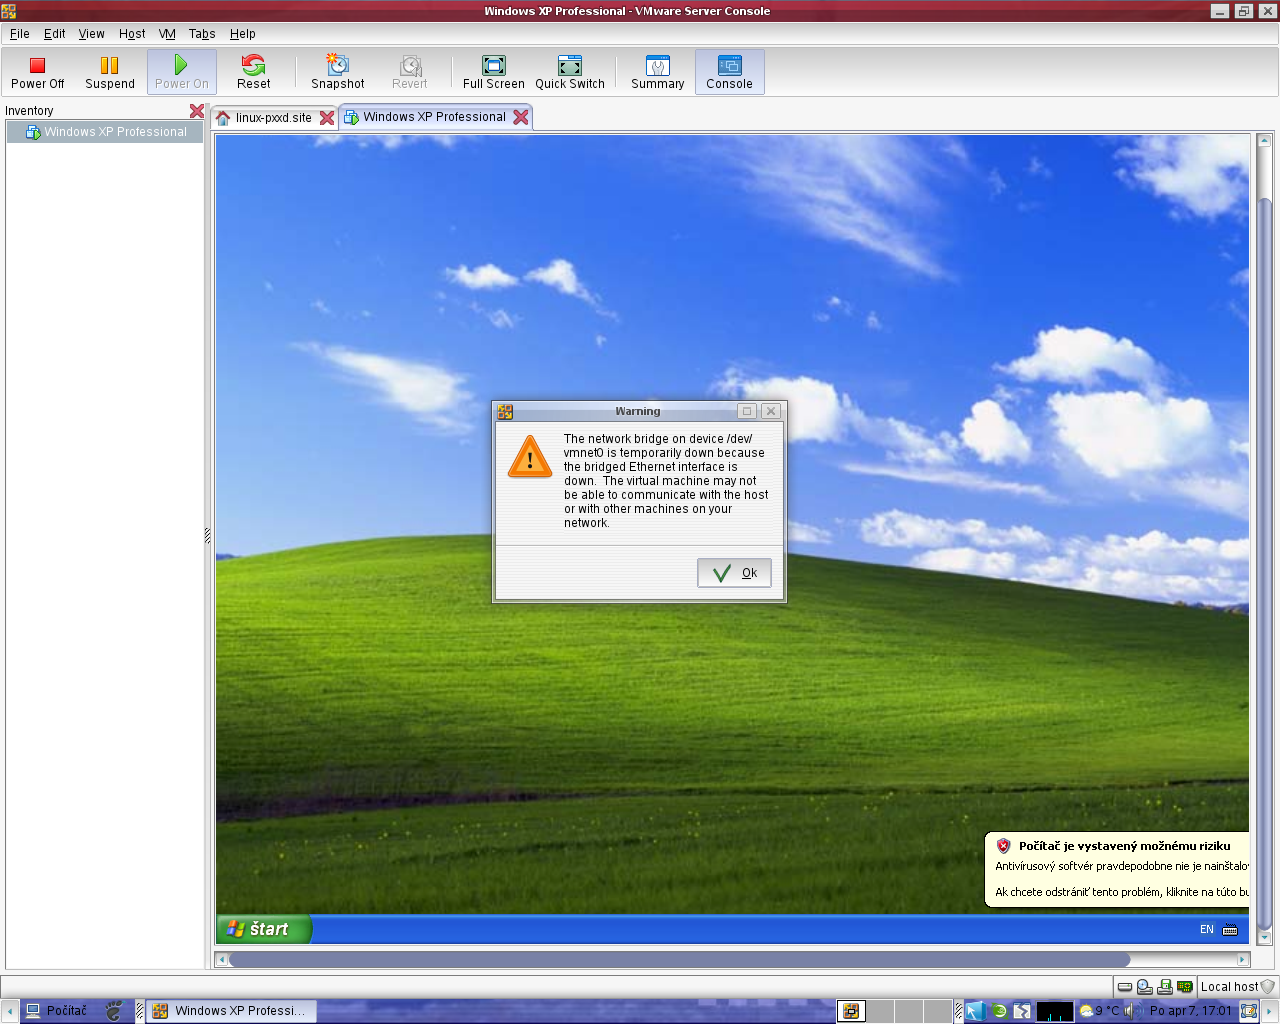Viewport: 1280px width, 1024px height.
Task: Click the Inventory pane splitter handle
Action: [207, 535]
